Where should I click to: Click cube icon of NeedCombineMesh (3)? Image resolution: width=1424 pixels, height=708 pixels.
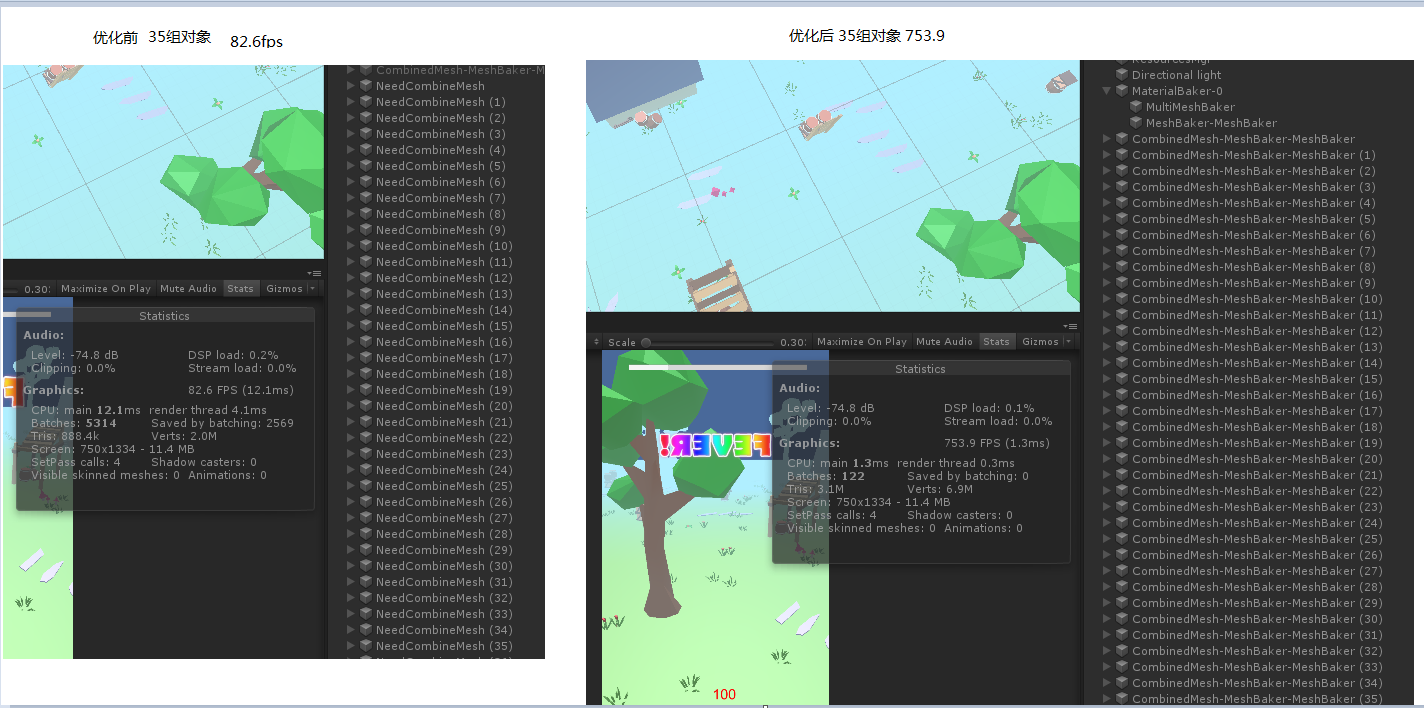(x=366, y=134)
